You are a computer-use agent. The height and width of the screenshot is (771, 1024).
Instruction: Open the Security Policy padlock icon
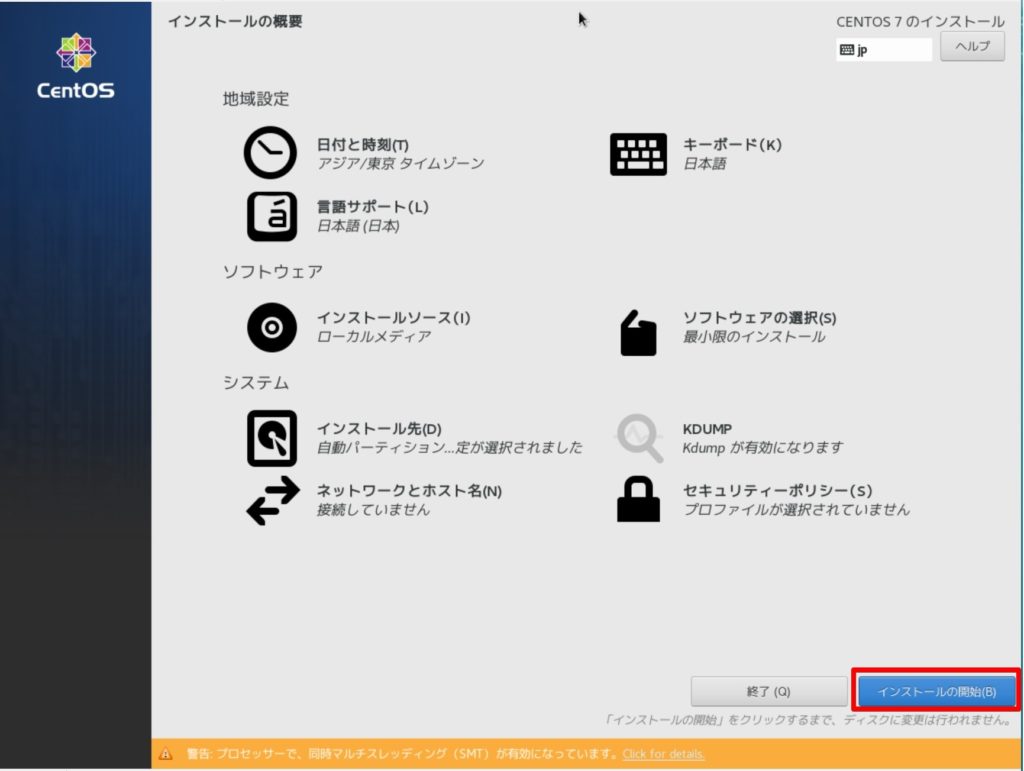638,499
